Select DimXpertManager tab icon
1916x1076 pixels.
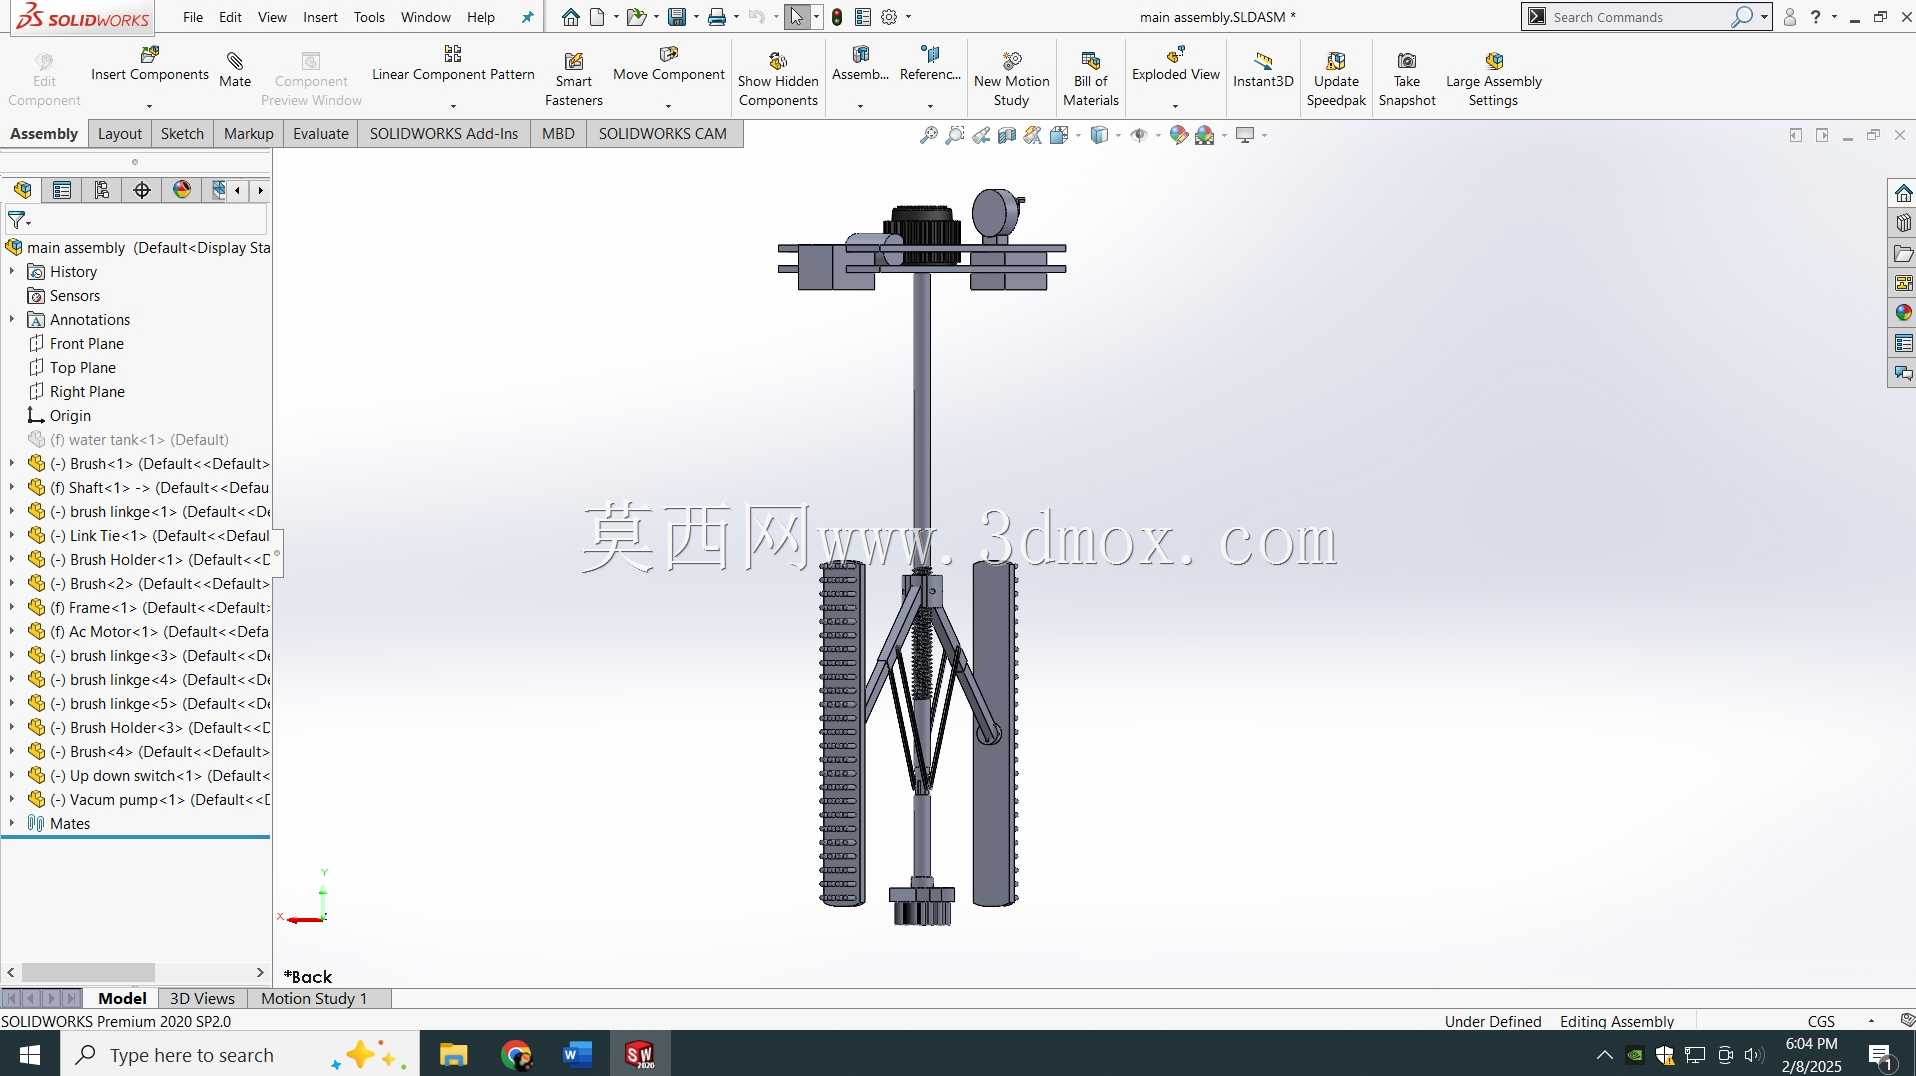pos(142,190)
